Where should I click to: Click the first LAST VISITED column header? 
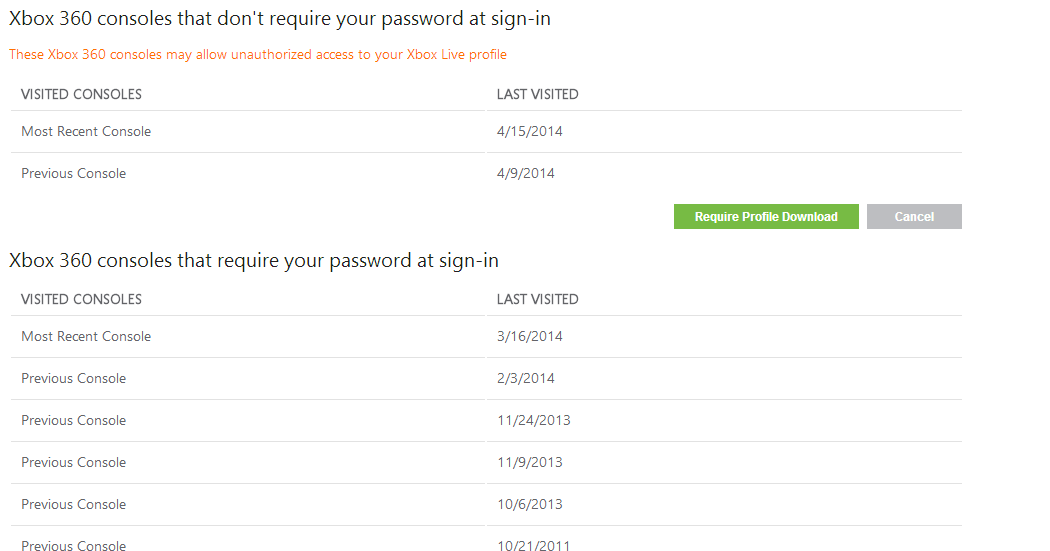(x=538, y=95)
